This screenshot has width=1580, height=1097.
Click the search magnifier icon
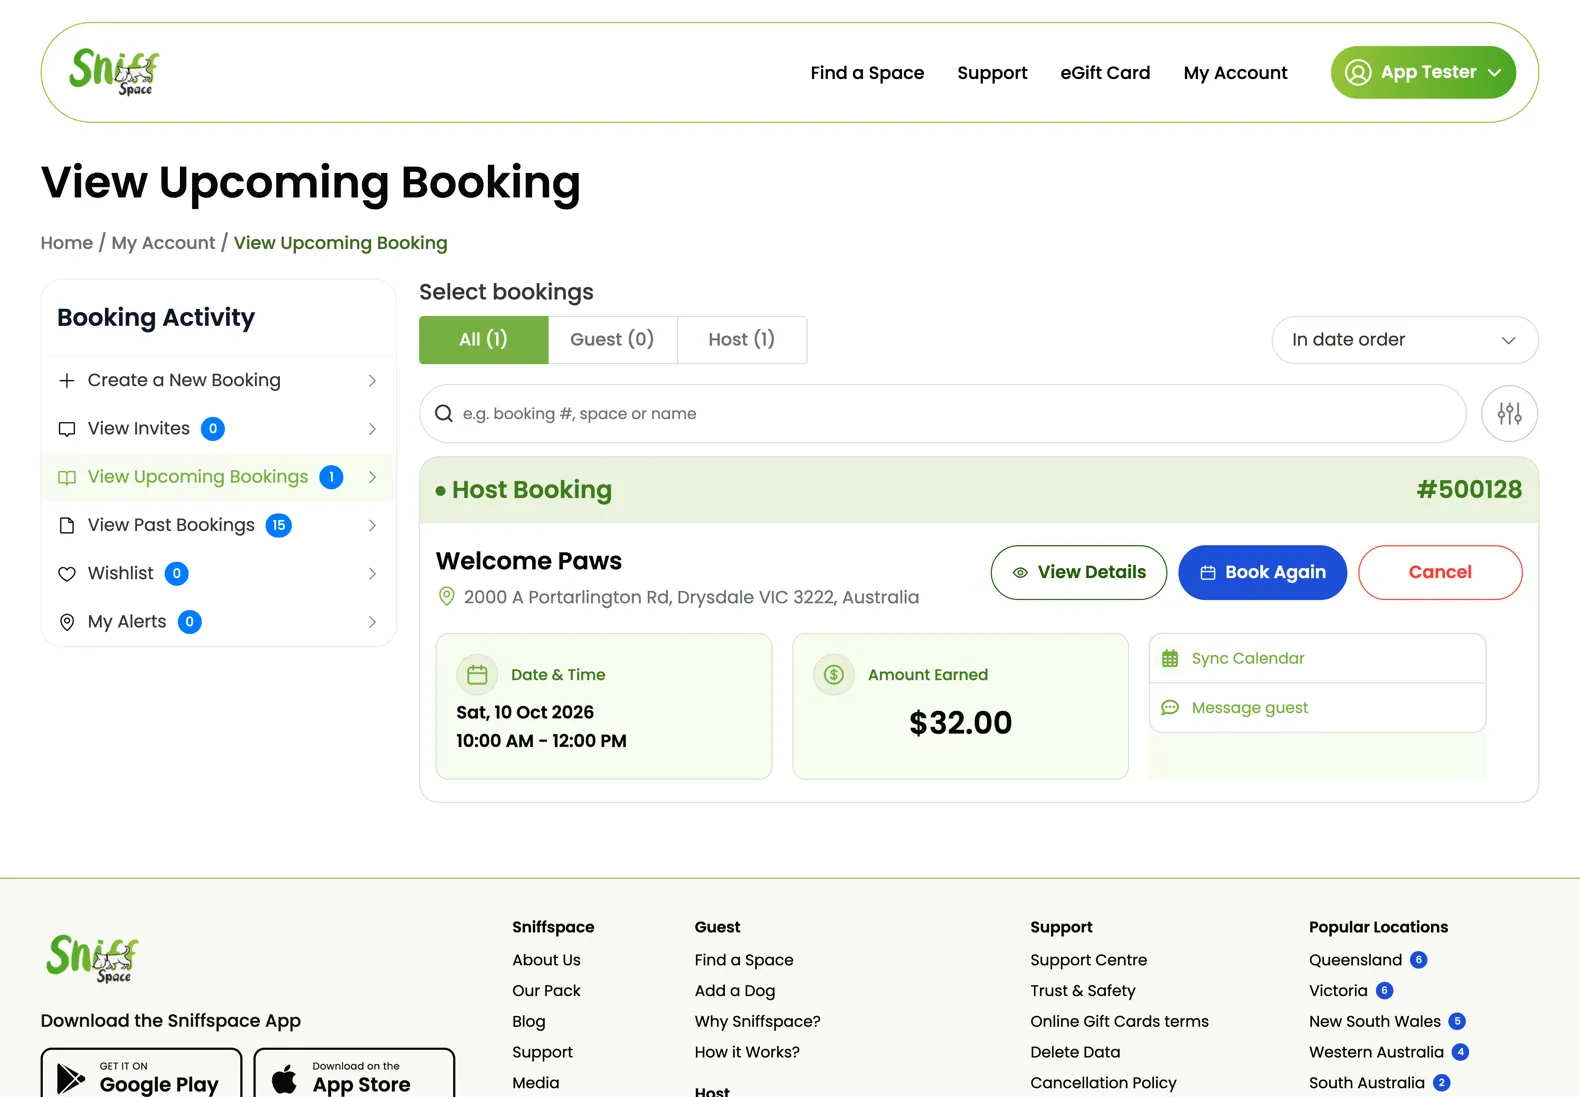444,414
